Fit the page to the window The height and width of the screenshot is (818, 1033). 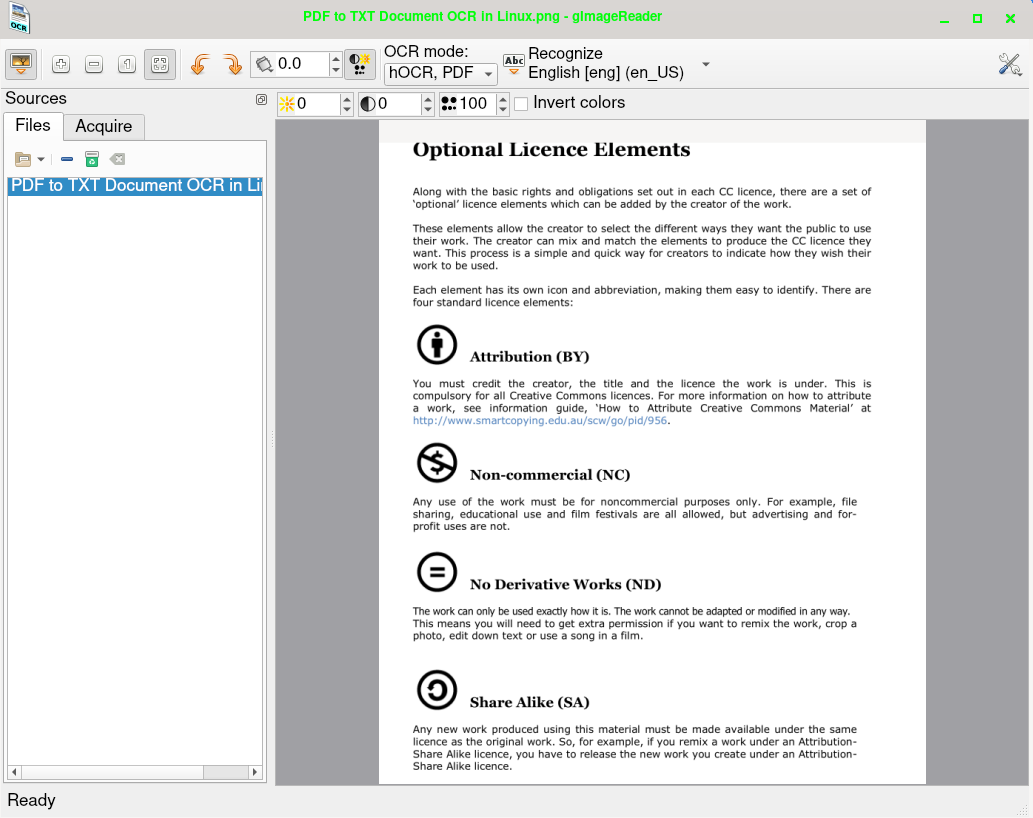pos(159,64)
